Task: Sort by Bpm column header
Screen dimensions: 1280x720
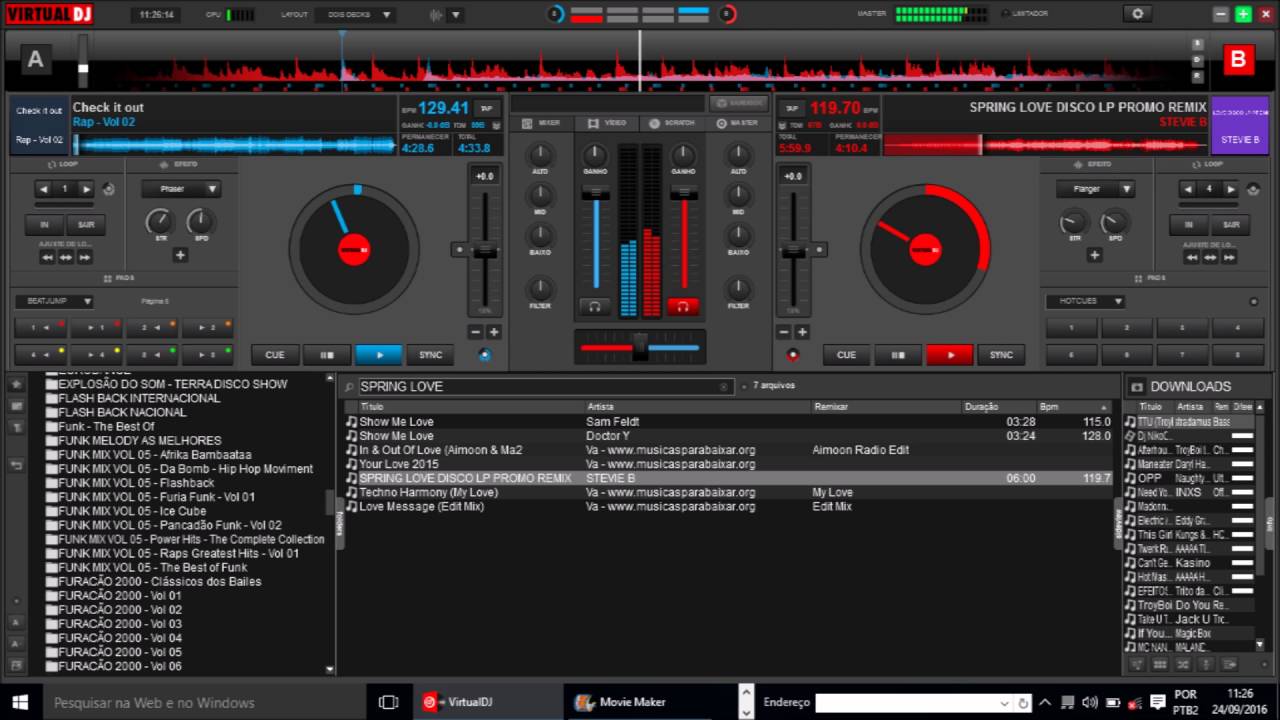Action: [x=1074, y=407]
